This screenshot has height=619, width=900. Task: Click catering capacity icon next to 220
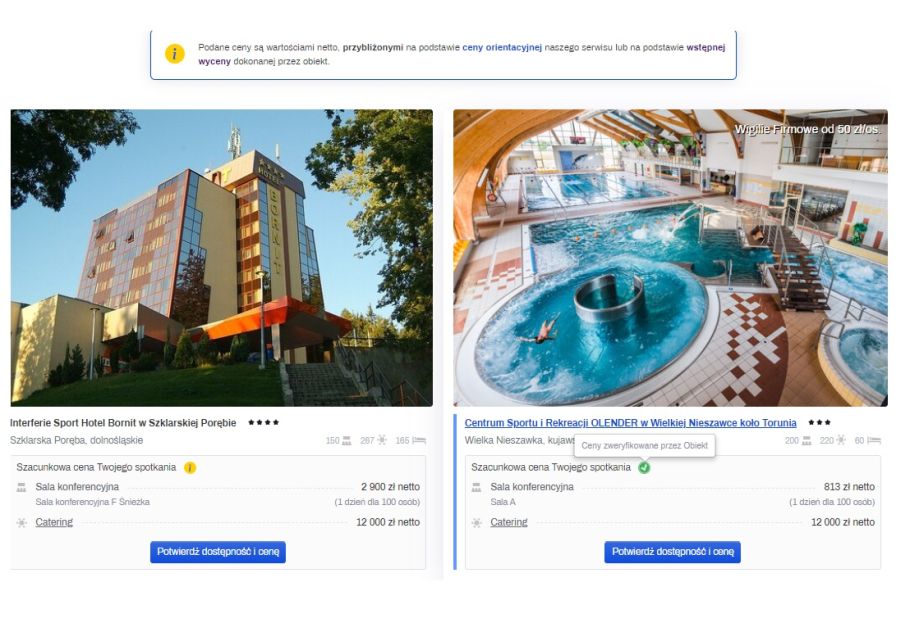pyautogui.click(x=841, y=440)
